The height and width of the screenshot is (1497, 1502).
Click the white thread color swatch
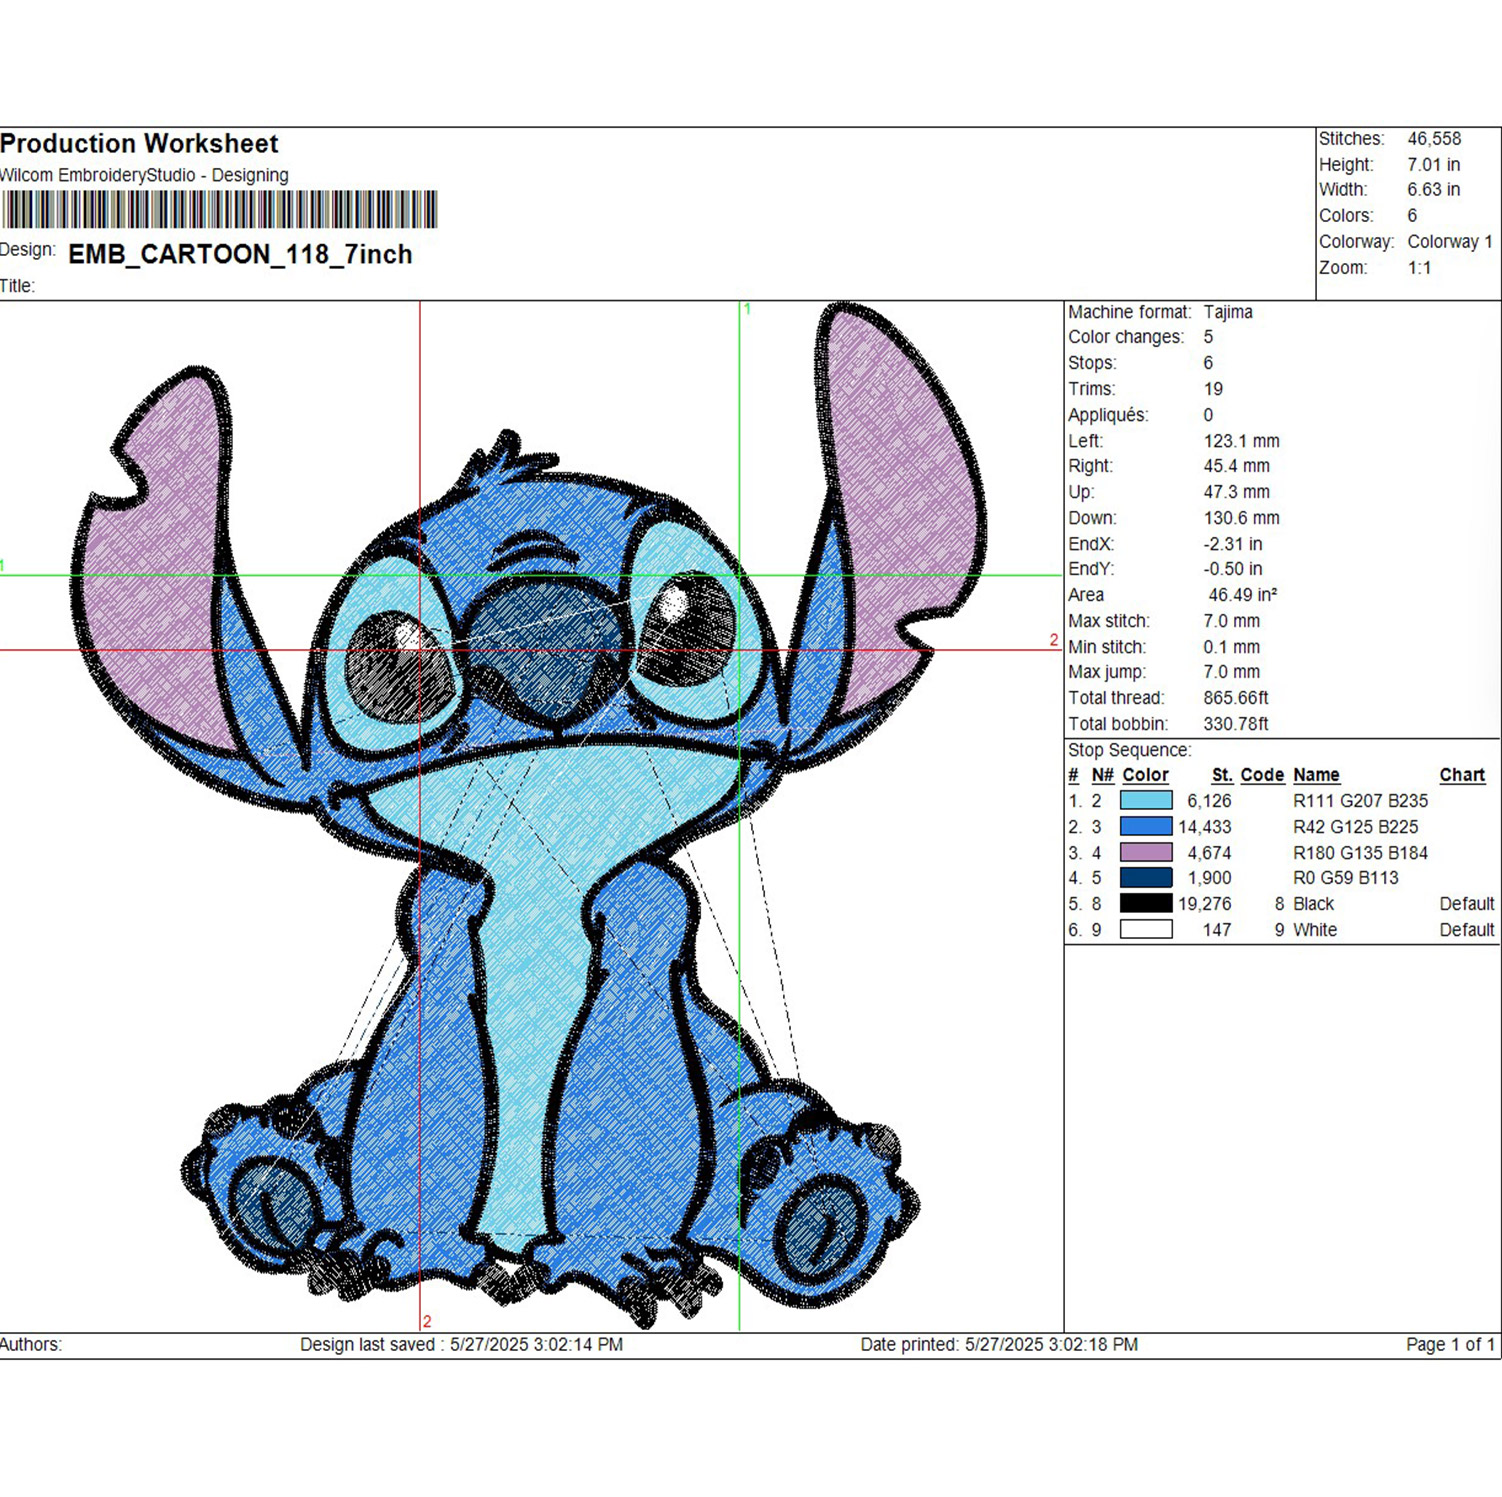1146,930
